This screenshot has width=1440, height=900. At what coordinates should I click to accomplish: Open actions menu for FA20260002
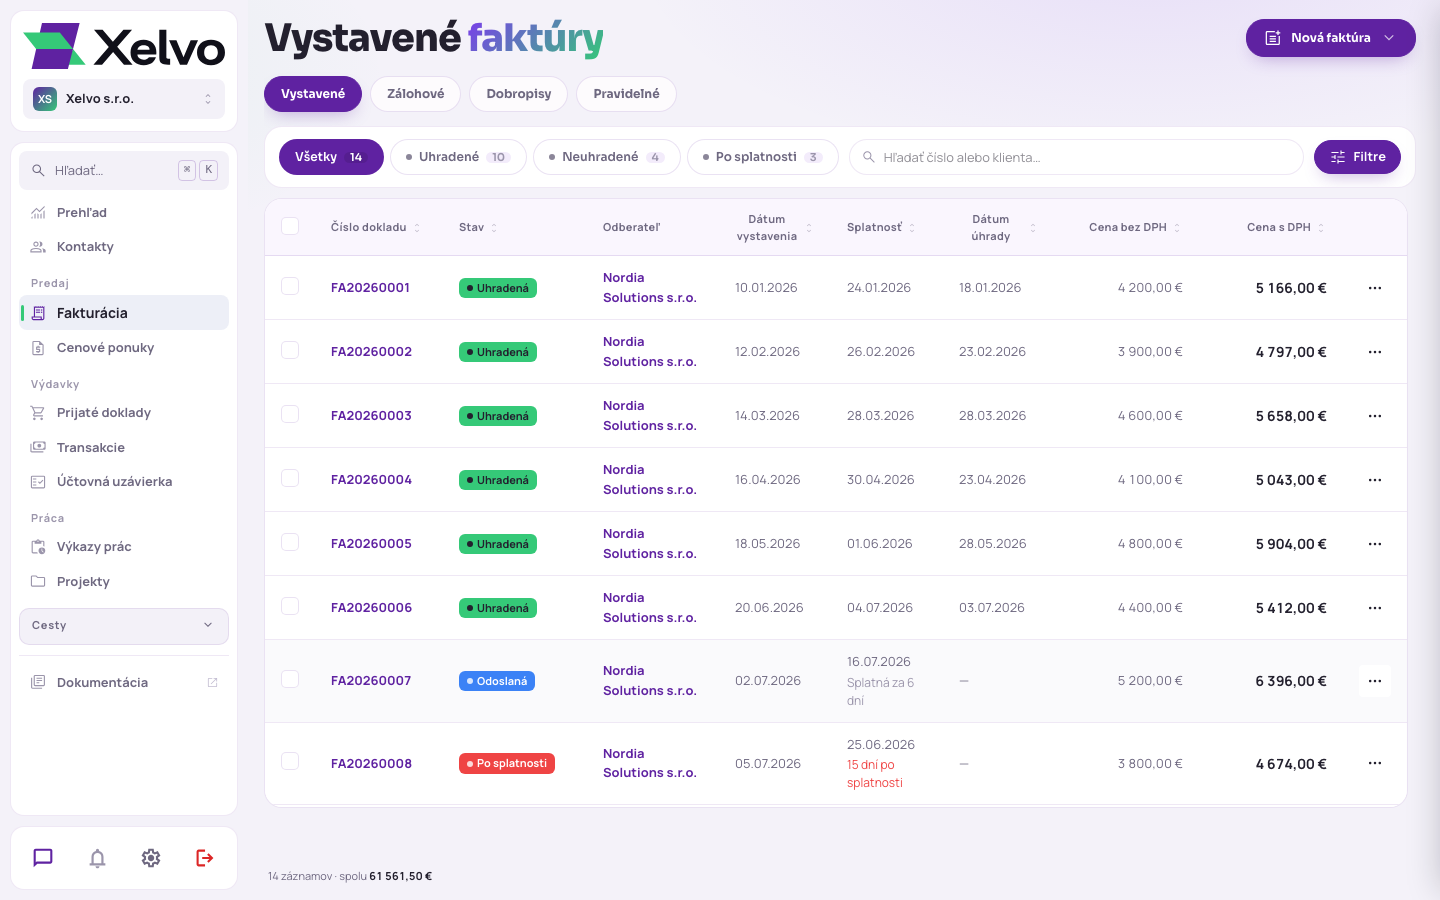point(1375,352)
